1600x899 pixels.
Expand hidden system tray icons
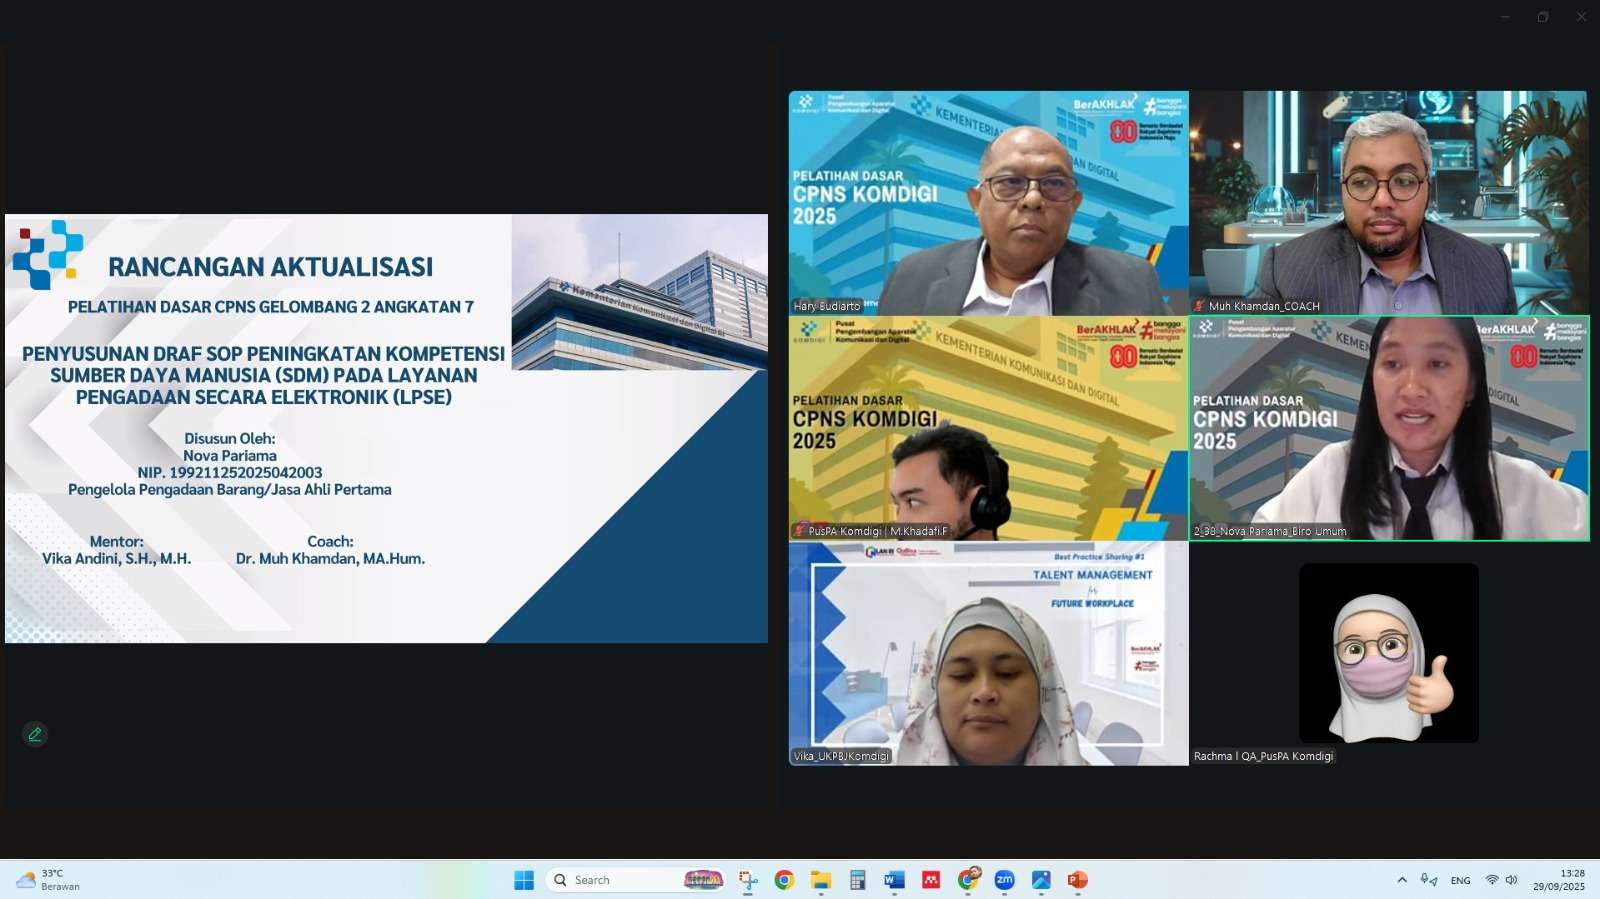(1402, 880)
